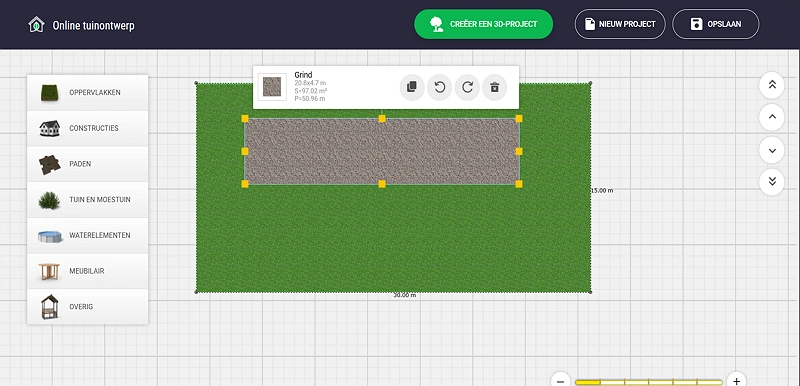This screenshot has width=800, height=386.
Task: Click the plant icon beside TUIN EN MOESTUIN
Action: point(49,200)
